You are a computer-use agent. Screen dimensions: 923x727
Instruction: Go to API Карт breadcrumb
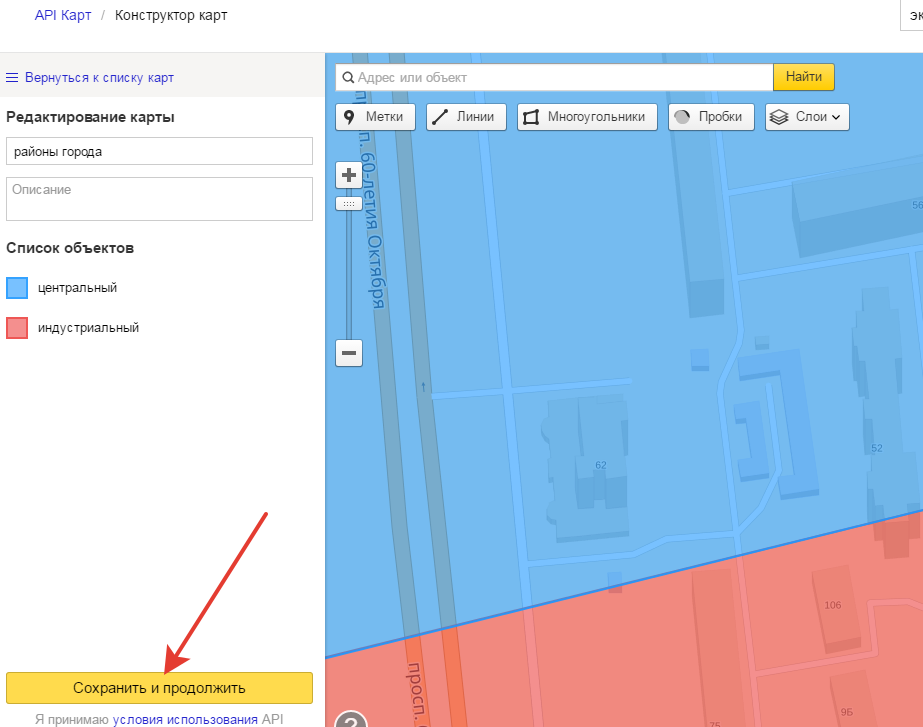(63, 16)
